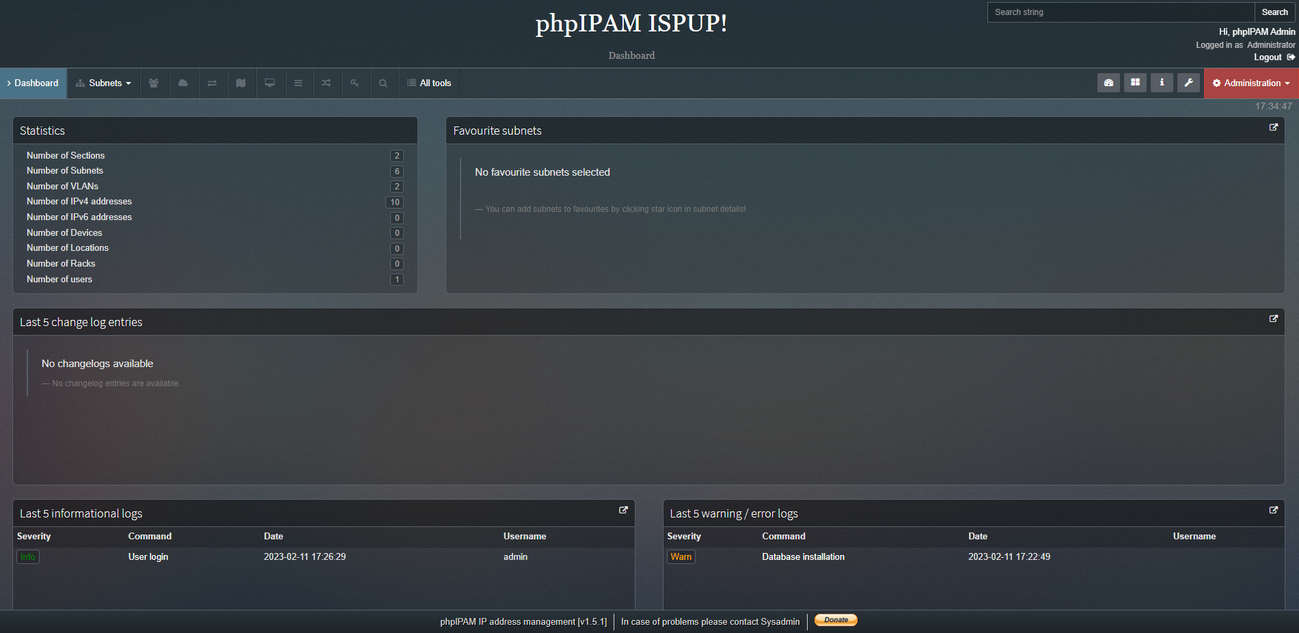Pop out the warning / error logs widget

point(1274,510)
